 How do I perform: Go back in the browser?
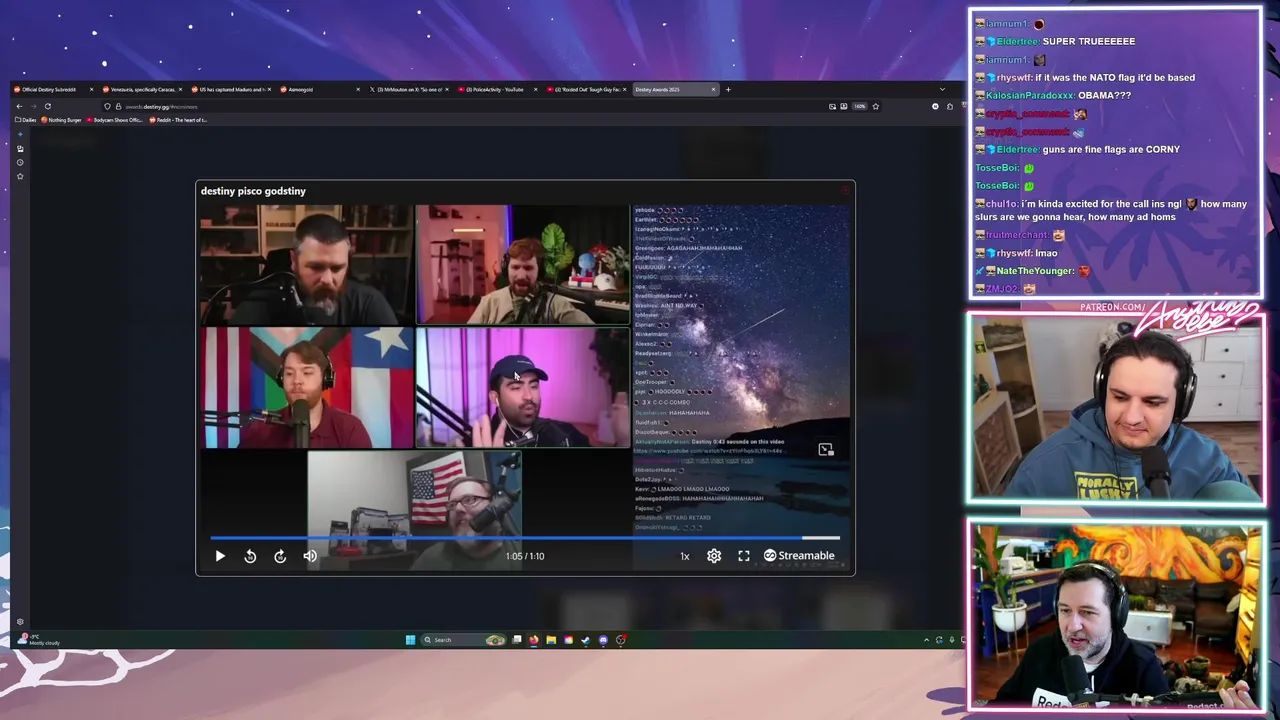click(19, 106)
